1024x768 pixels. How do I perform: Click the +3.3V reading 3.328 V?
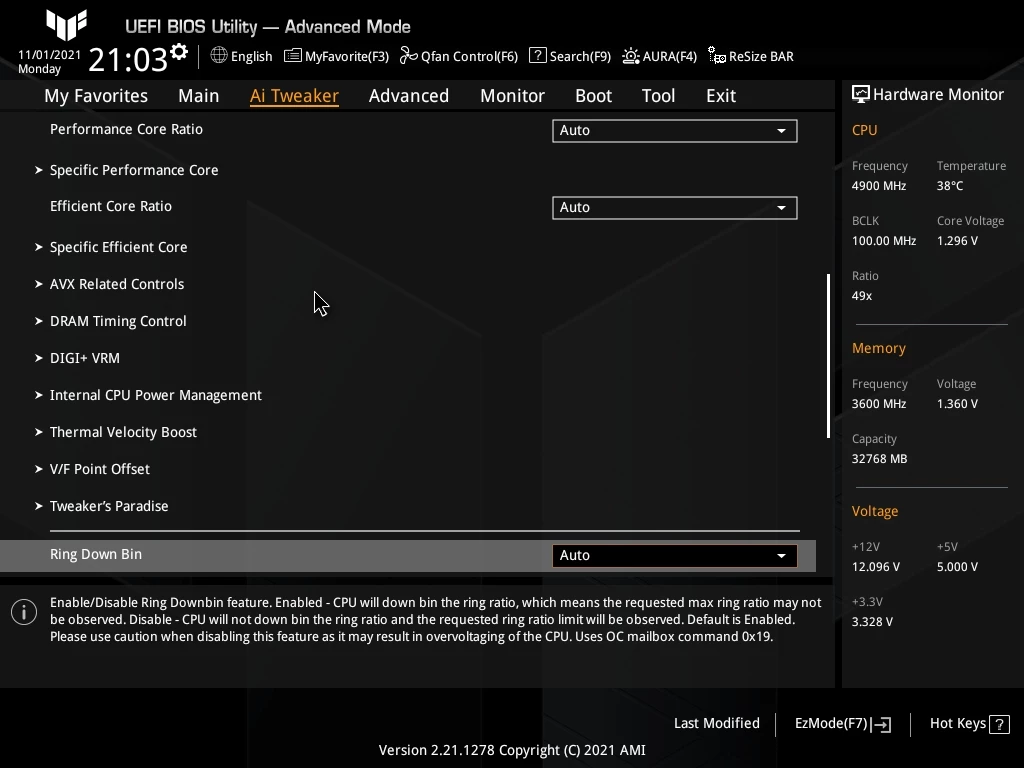tap(872, 622)
